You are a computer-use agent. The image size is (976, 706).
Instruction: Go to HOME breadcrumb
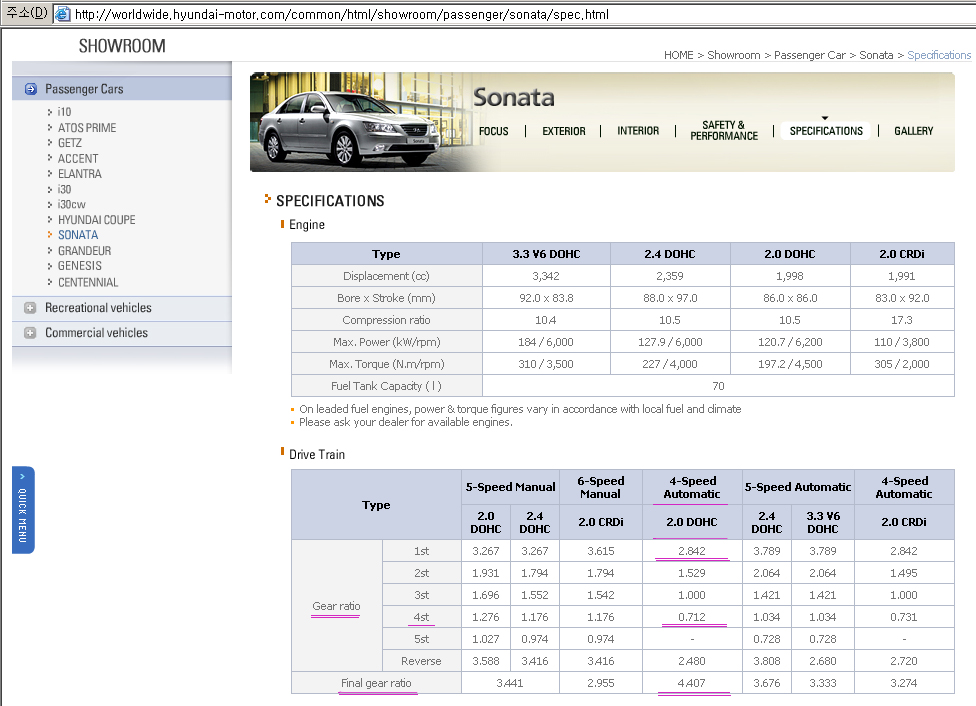click(678, 55)
